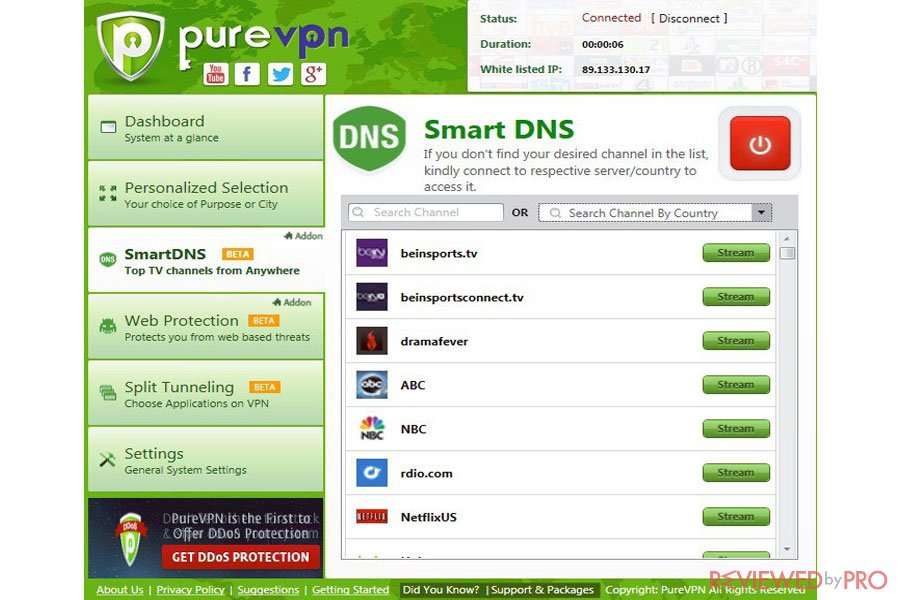
Task: Open the Dashboard menu item
Action: (x=205, y=127)
